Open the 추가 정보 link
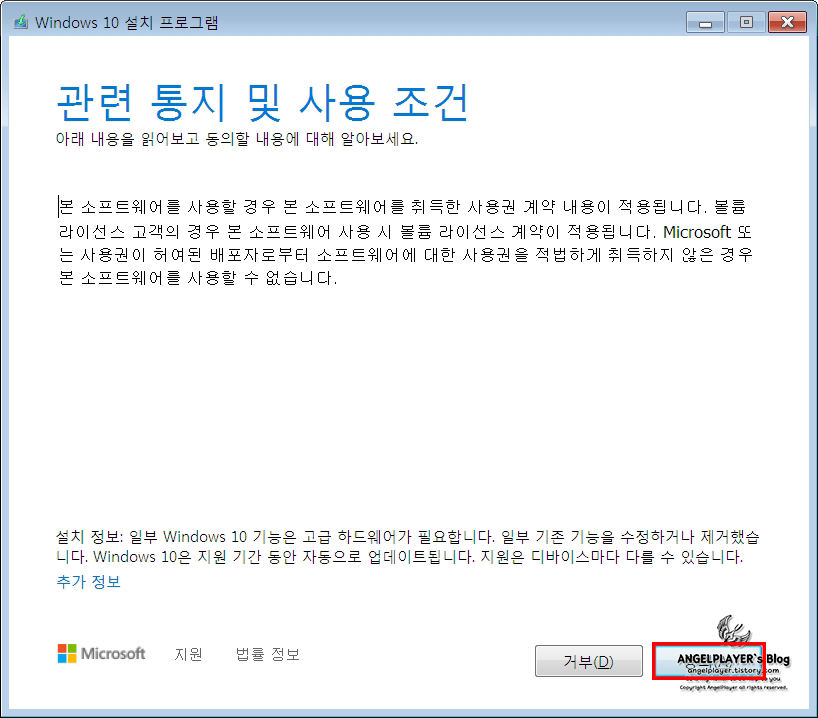 [88, 581]
